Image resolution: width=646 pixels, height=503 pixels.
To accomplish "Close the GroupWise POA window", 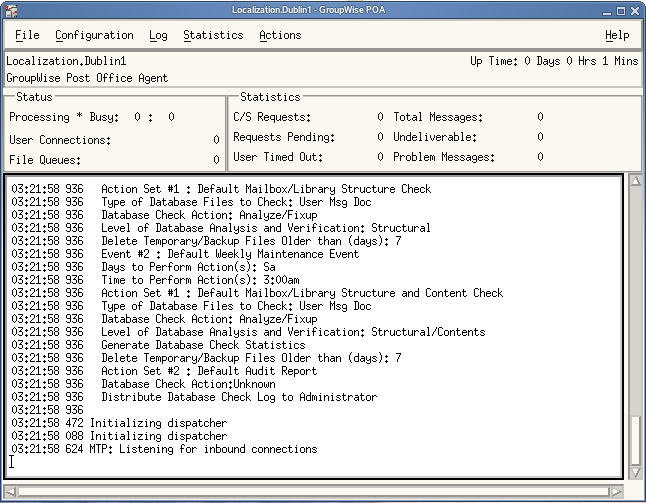I will [x=634, y=9].
